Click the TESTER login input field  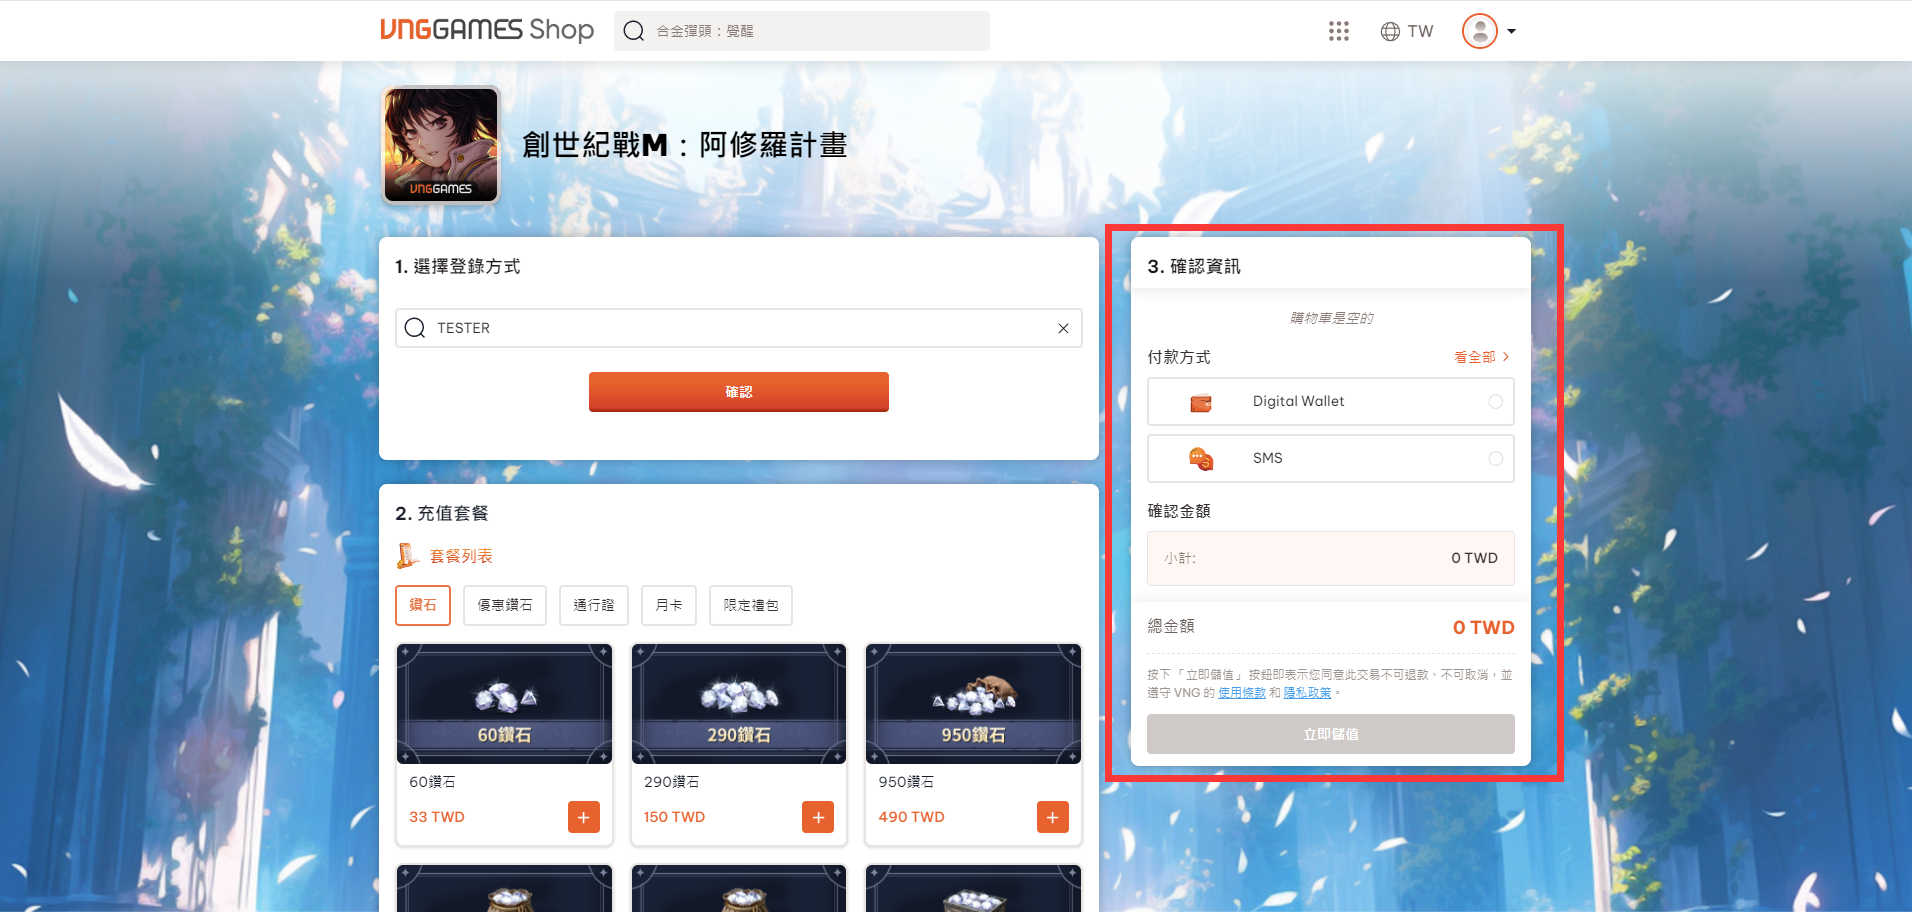click(x=738, y=328)
